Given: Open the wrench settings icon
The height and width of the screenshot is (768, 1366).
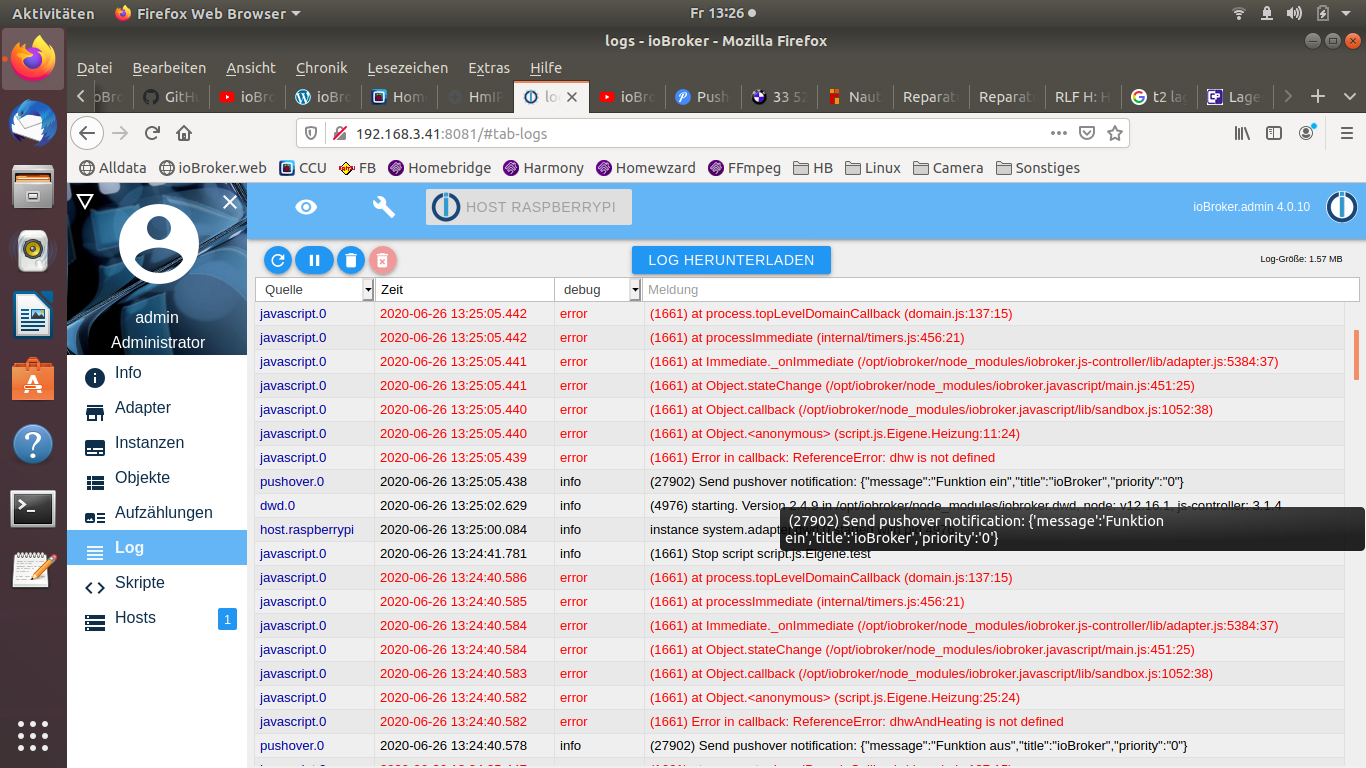Looking at the screenshot, I should [x=383, y=207].
